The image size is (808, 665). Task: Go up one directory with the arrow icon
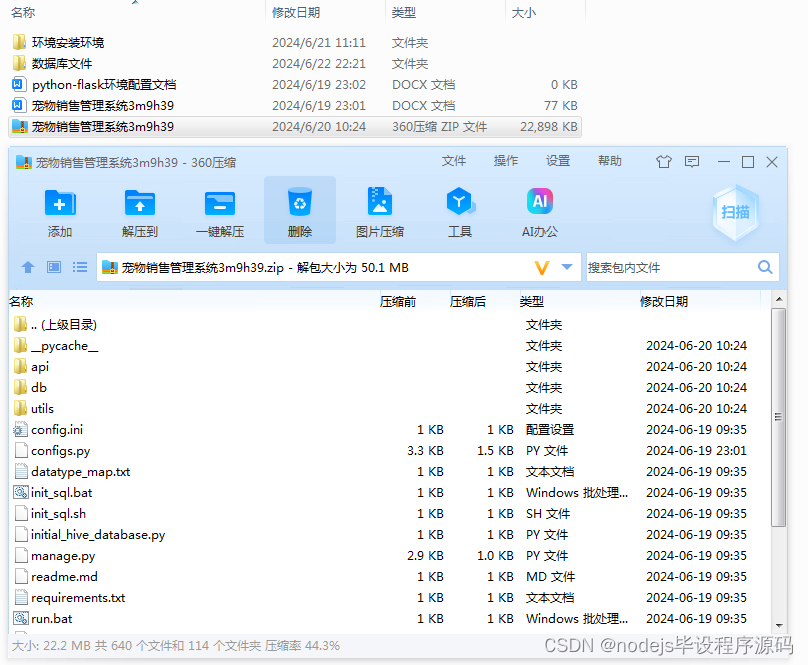tap(28, 267)
